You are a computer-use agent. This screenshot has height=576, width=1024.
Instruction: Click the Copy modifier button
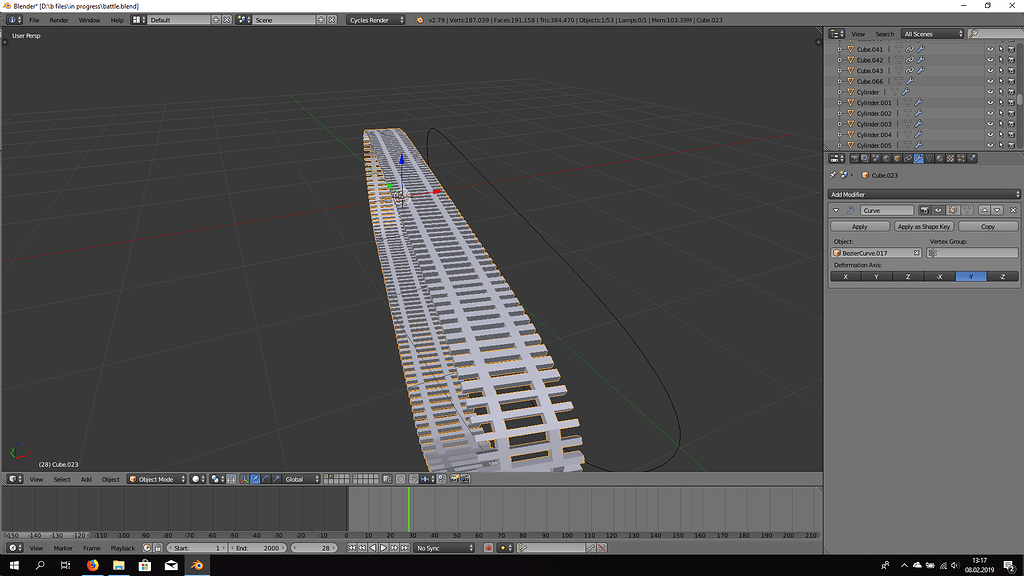(x=987, y=227)
